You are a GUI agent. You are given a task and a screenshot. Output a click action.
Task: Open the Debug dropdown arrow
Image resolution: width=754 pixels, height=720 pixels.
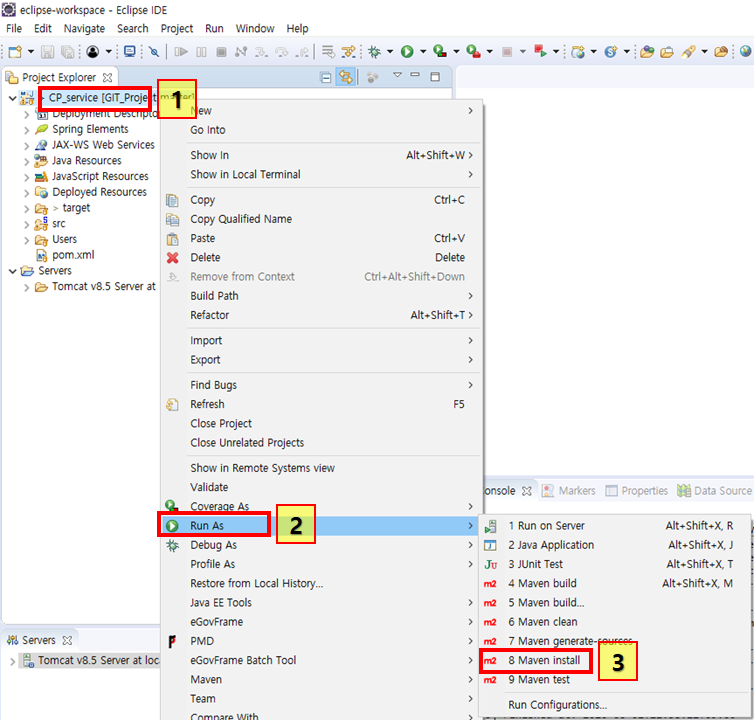[x=390, y=51]
